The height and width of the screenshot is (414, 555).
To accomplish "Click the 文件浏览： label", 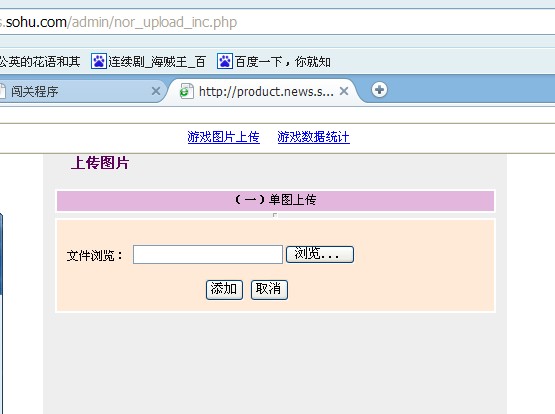I will tap(95, 255).
